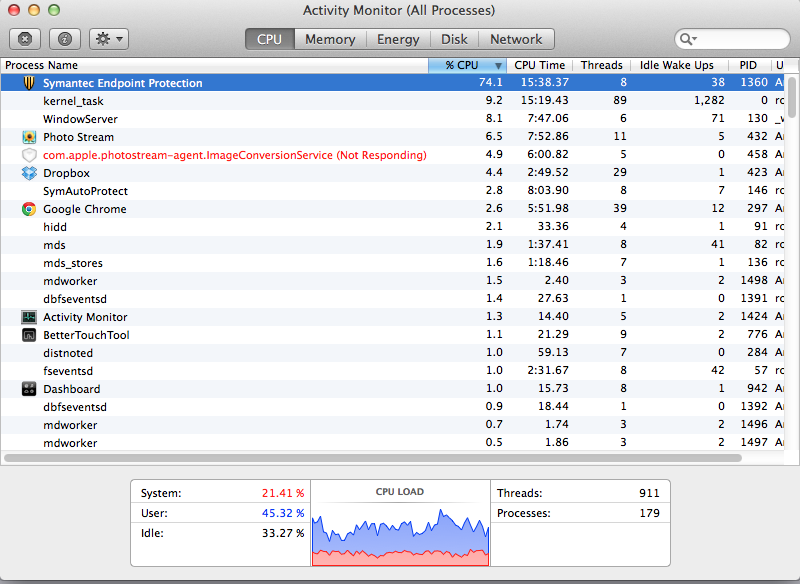Click the Google Chrome app icon

click(29, 209)
